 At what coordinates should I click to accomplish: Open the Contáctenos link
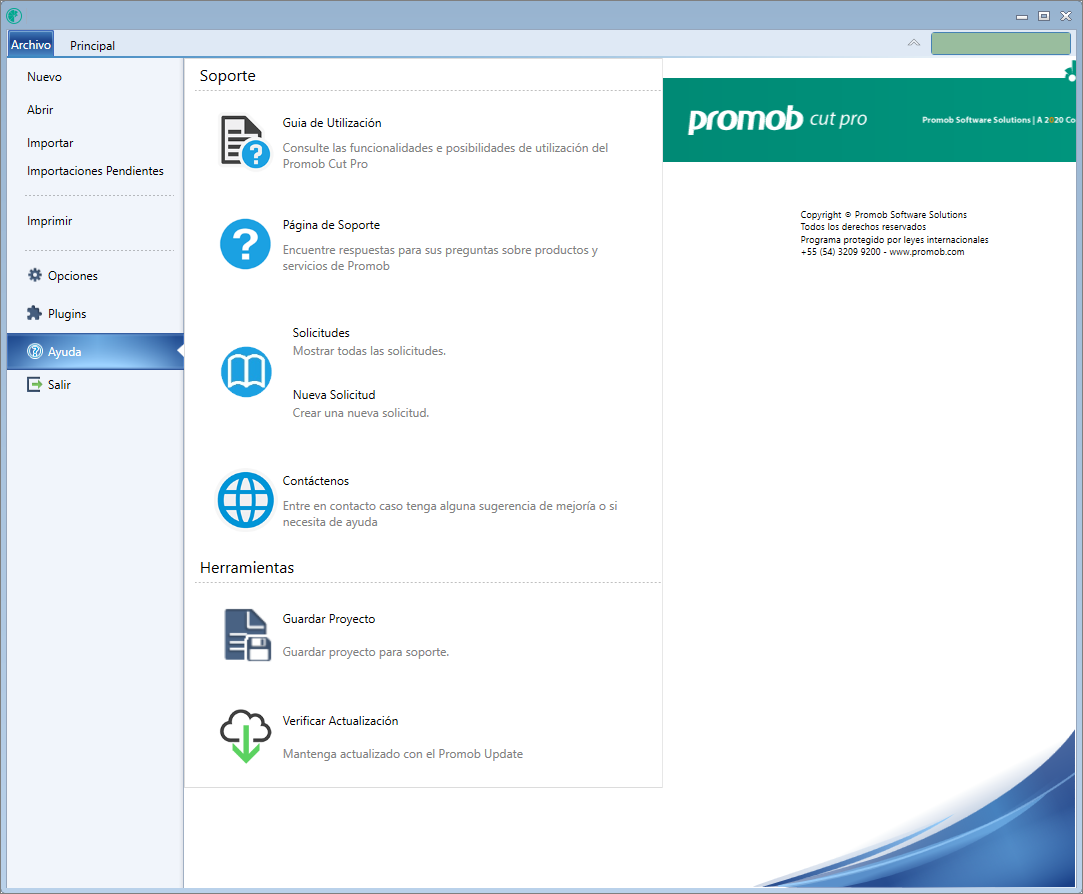coord(316,481)
